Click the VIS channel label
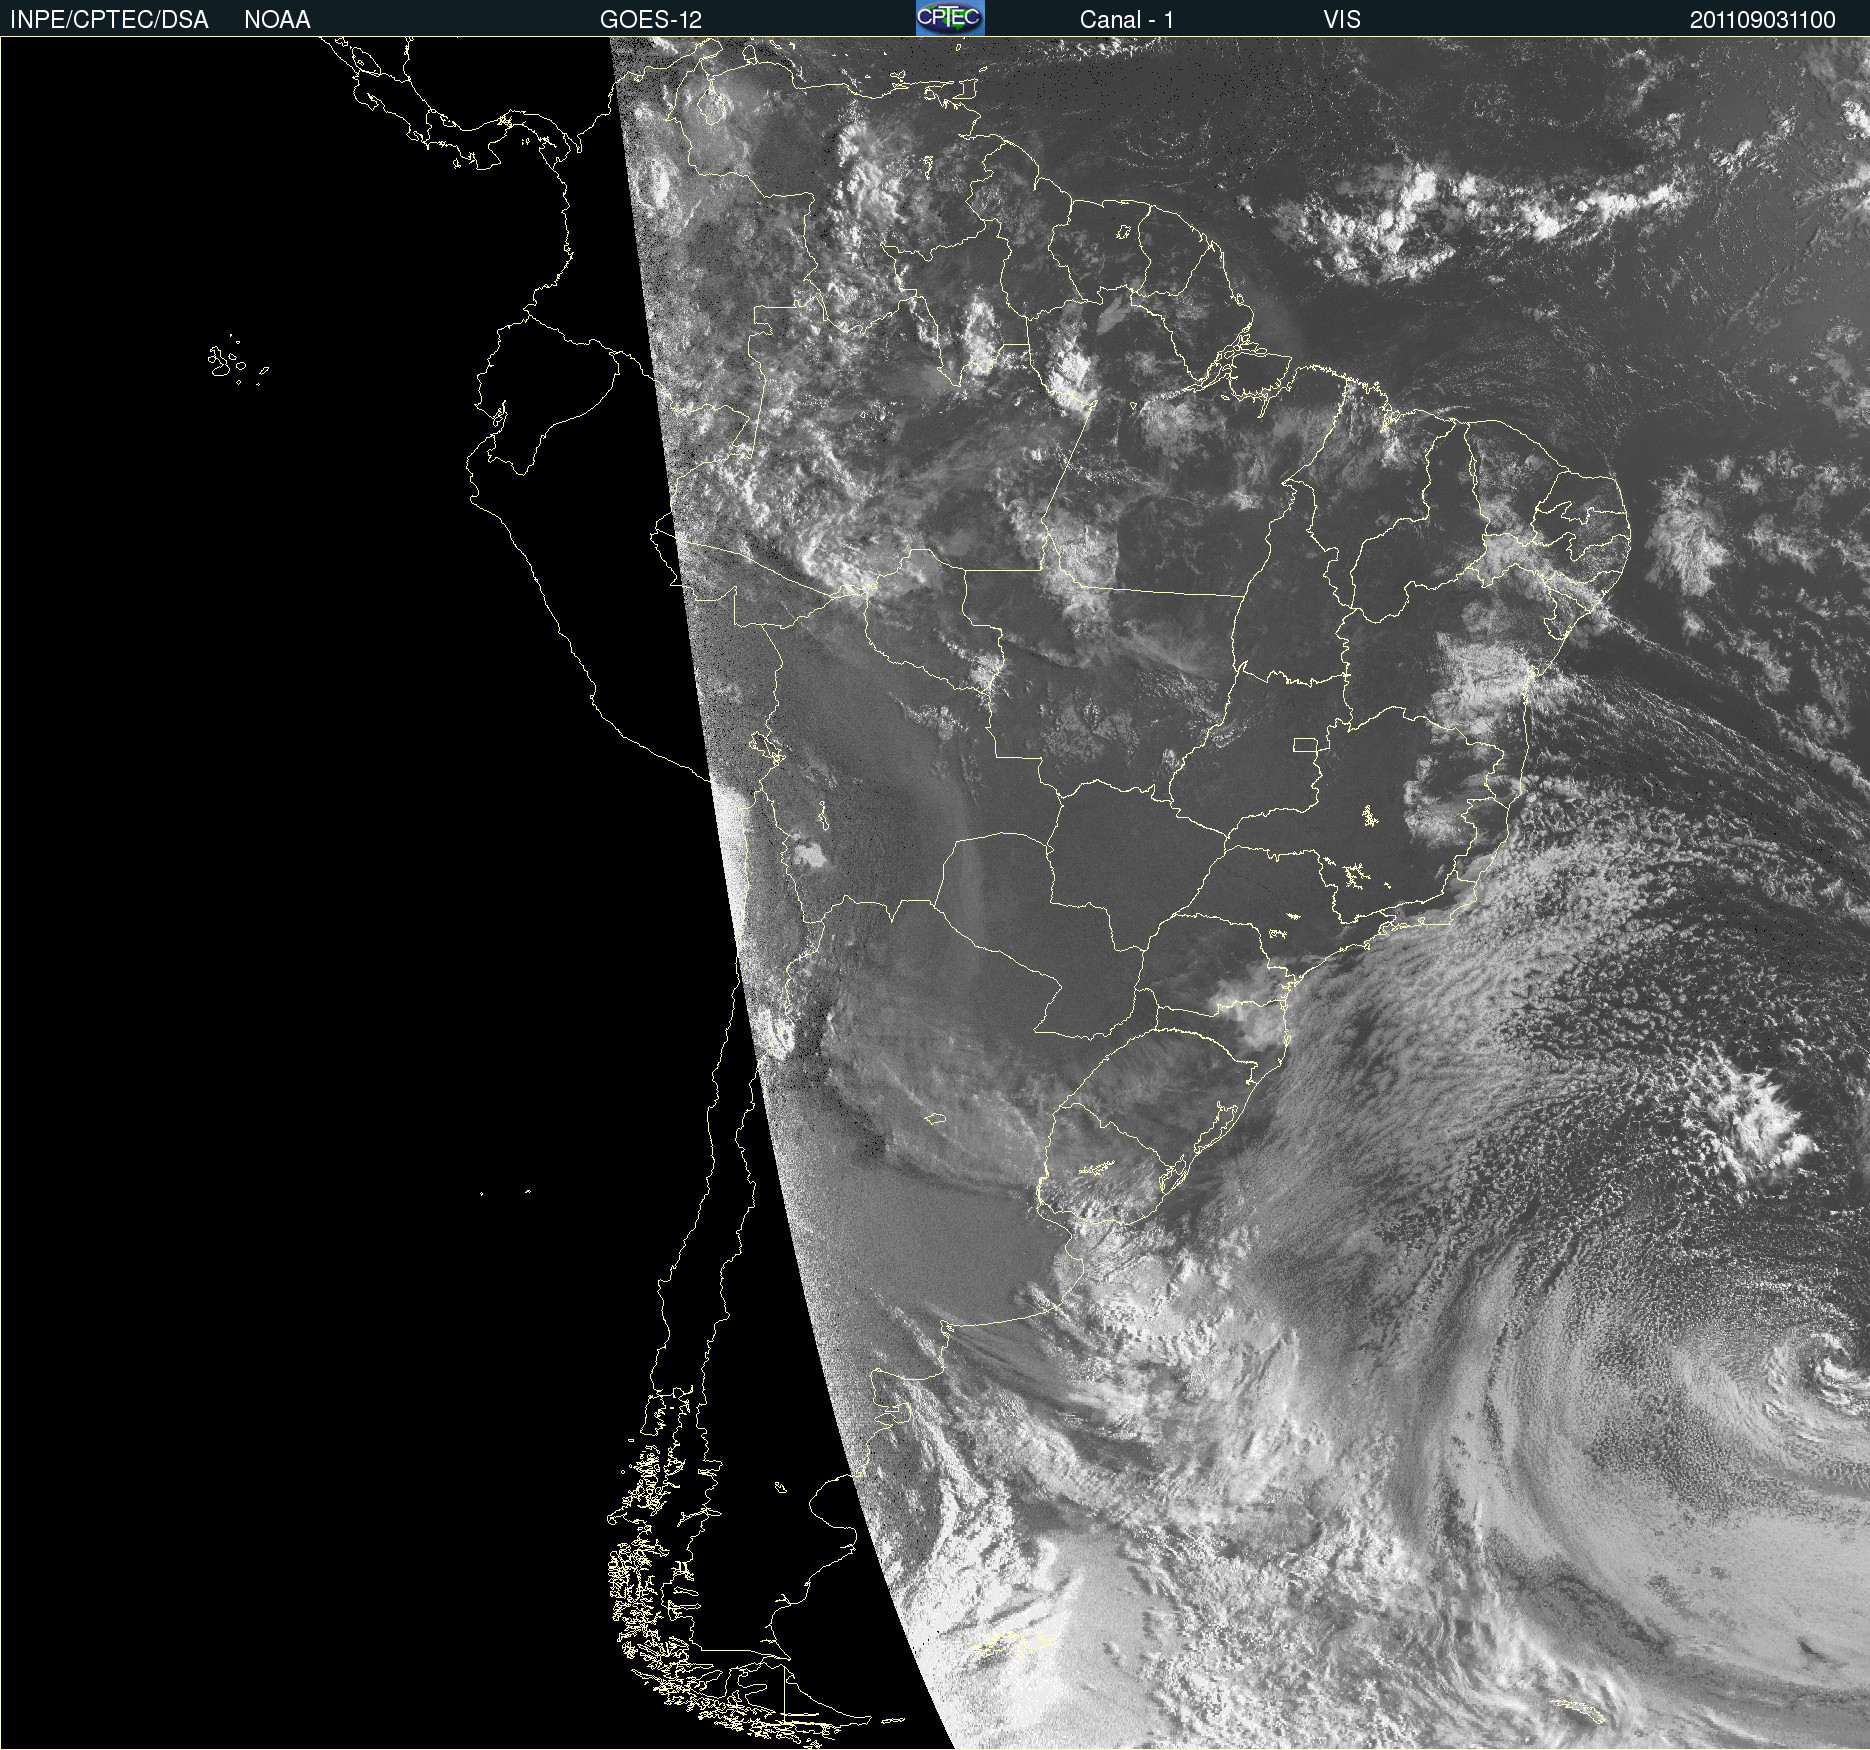 click(1342, 20)
